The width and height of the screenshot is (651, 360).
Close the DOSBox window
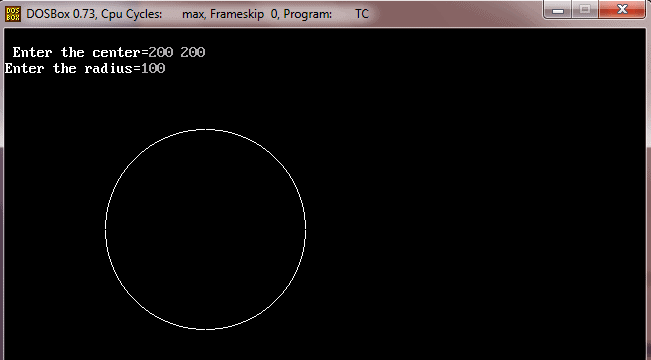622,10
